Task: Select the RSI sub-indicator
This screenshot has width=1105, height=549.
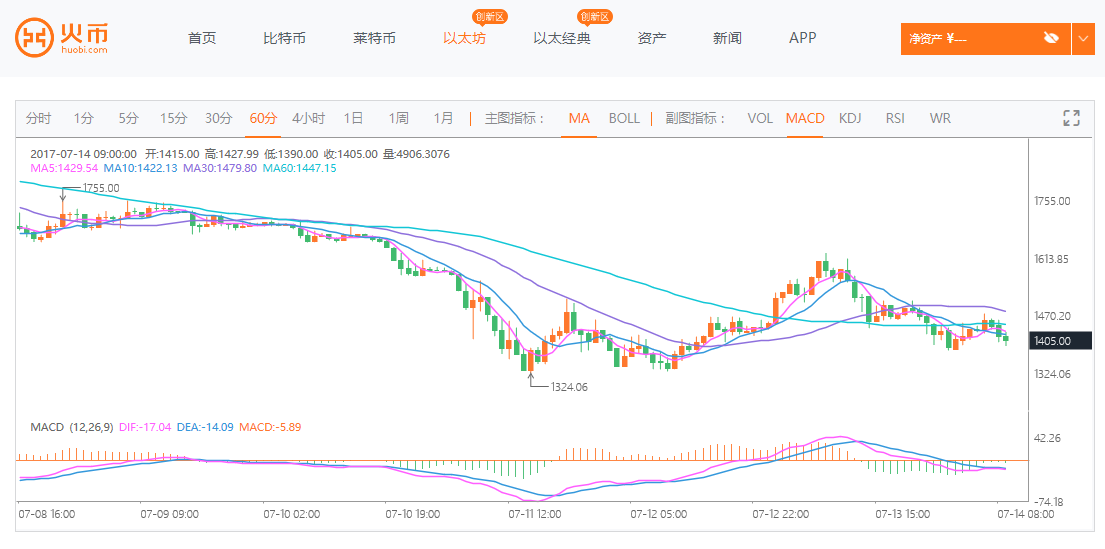Action: [894, 118]
